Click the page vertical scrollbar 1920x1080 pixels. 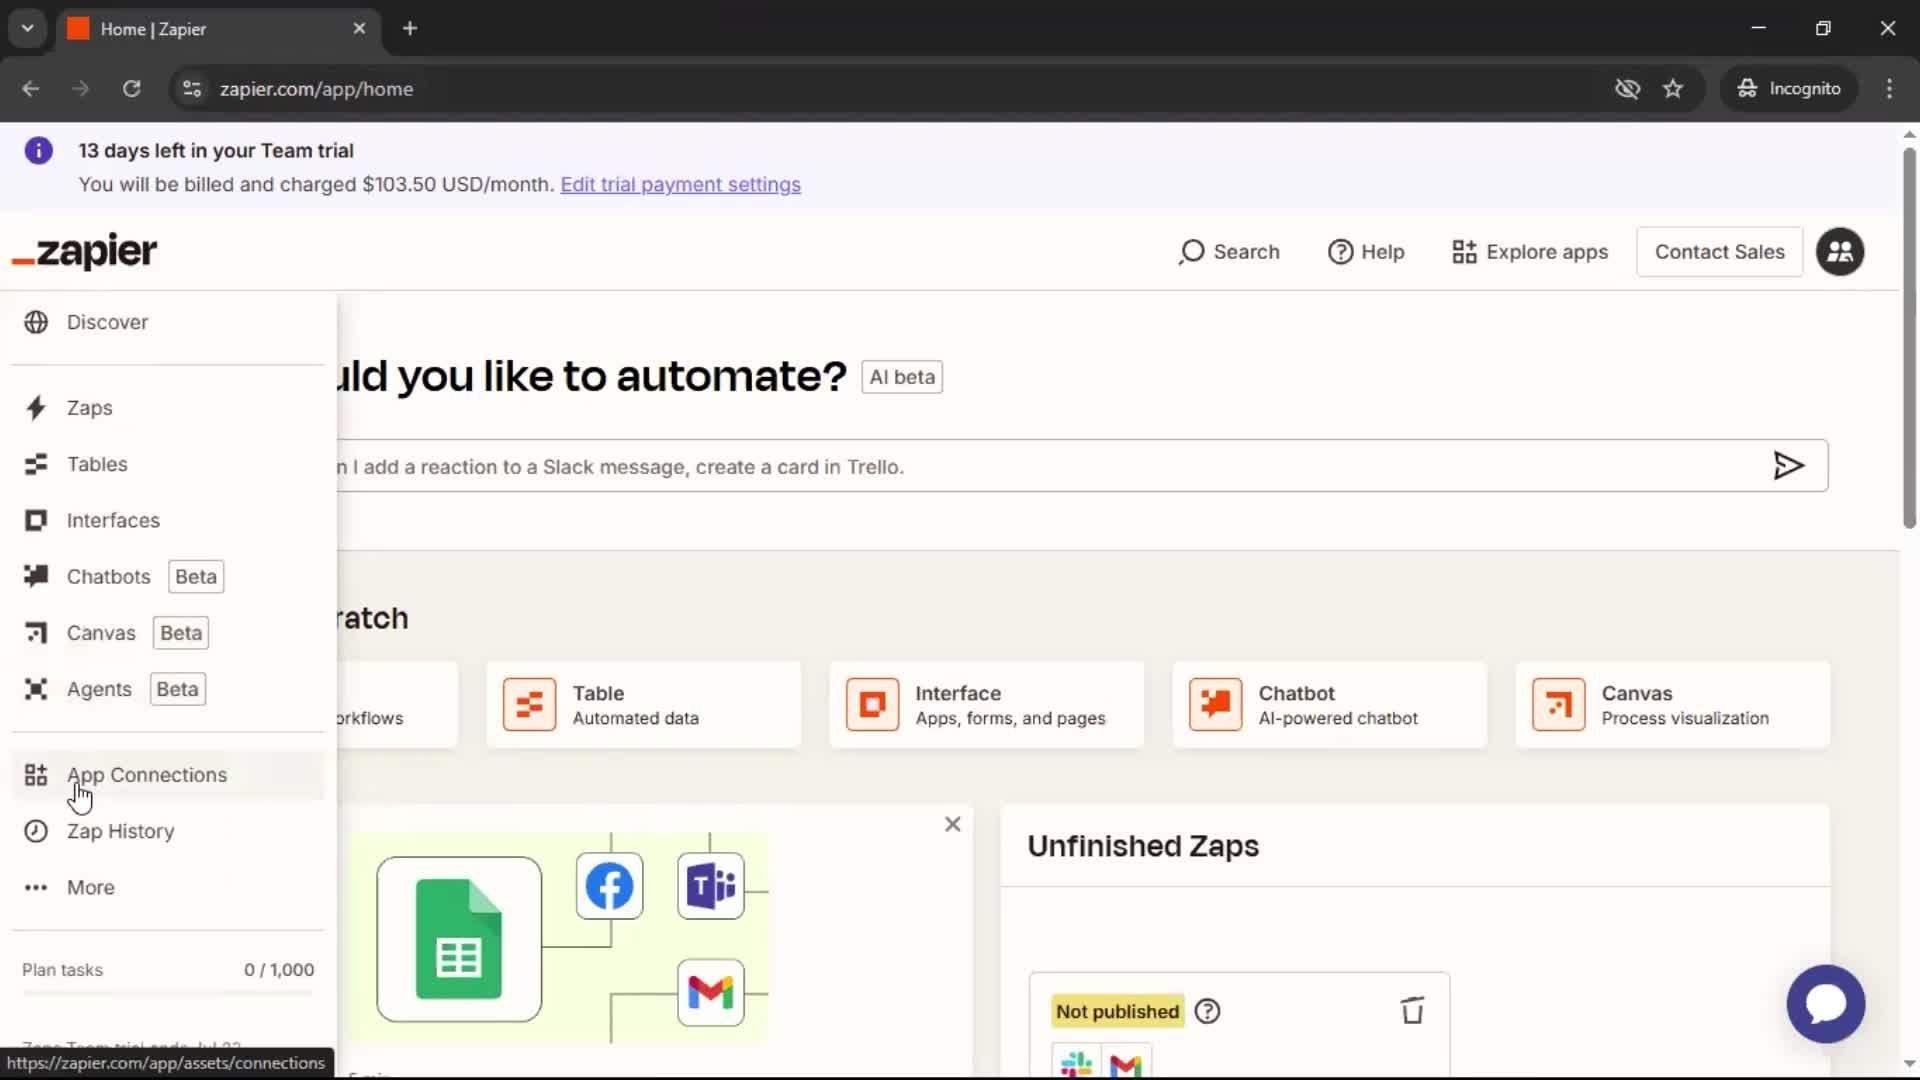(1909, 340)
